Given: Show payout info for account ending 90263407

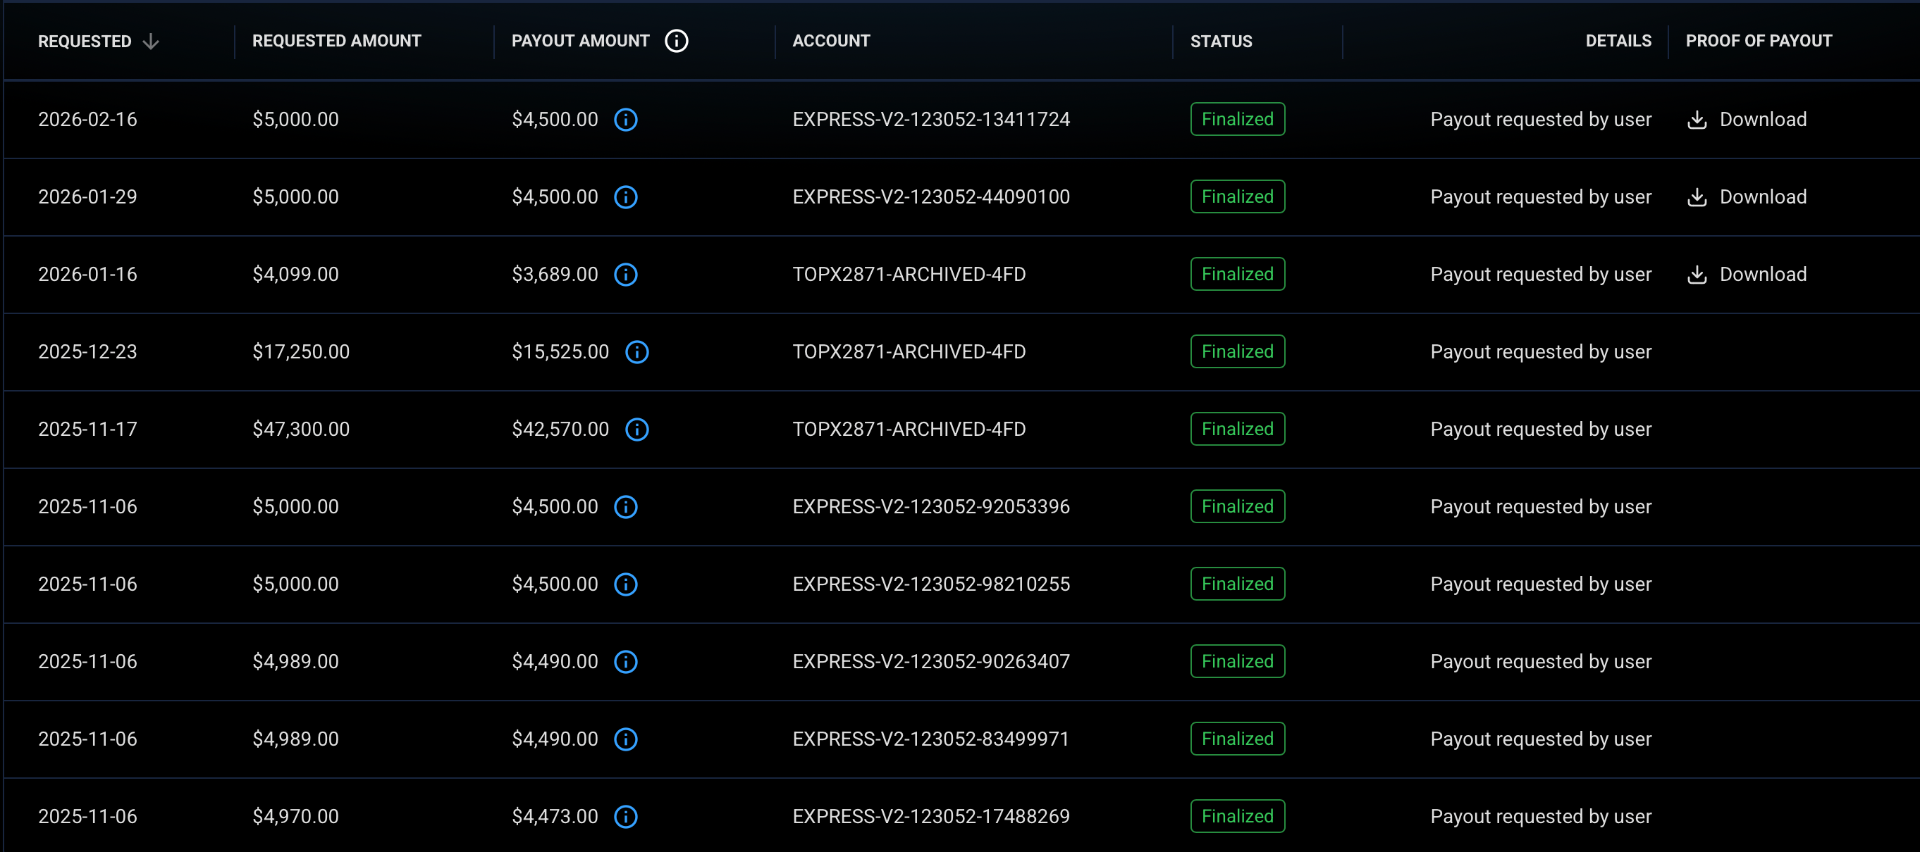Looking at the screenshot, I should [x=626, y=662].
